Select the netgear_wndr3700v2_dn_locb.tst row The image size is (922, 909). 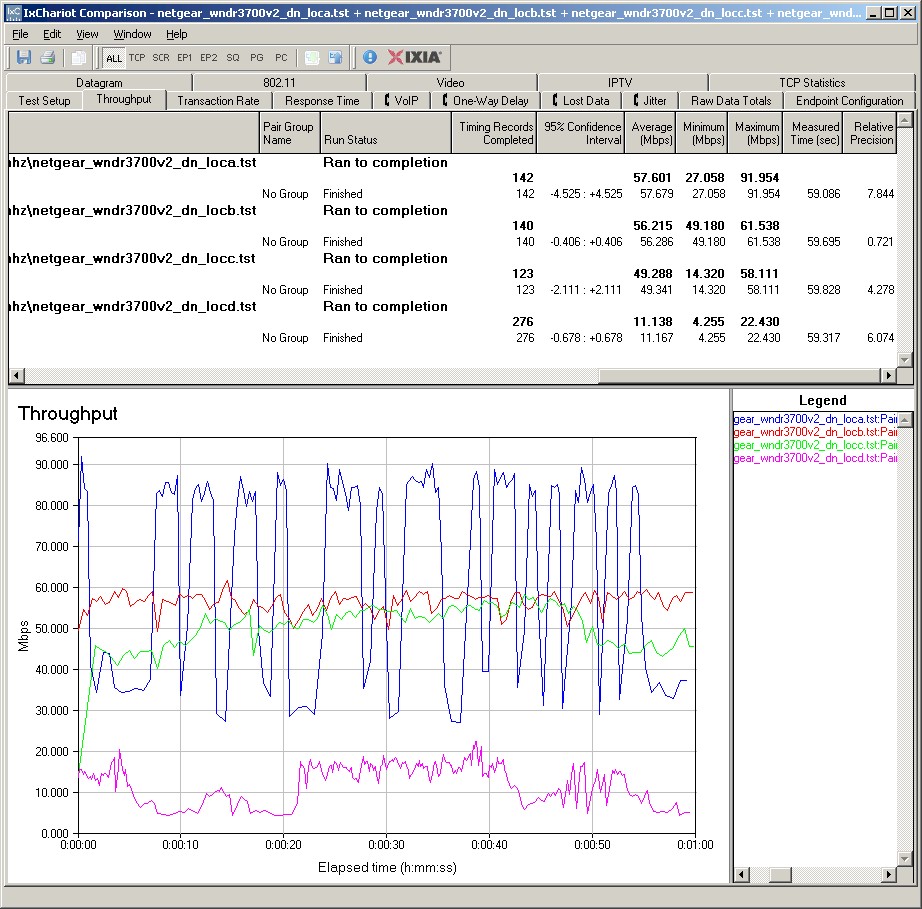coord(452,210)
